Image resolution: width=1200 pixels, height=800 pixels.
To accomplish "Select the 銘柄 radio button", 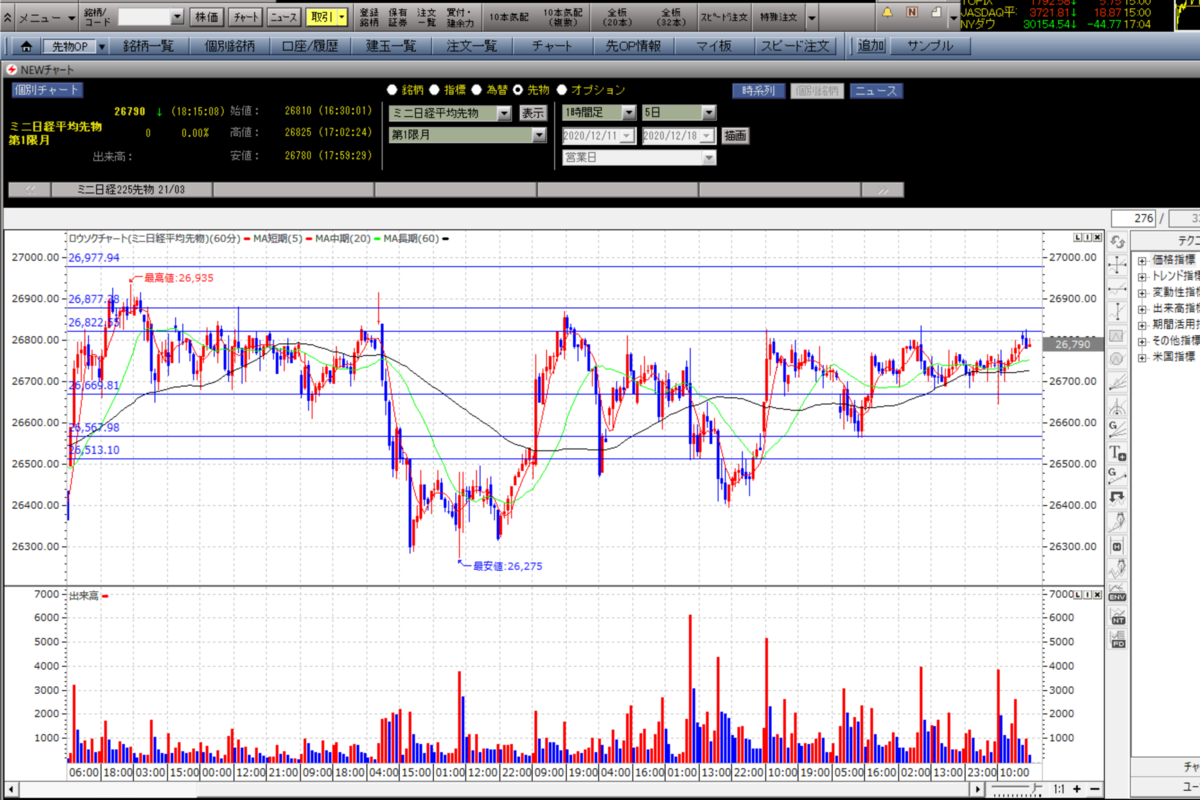I will coord(394,90).
